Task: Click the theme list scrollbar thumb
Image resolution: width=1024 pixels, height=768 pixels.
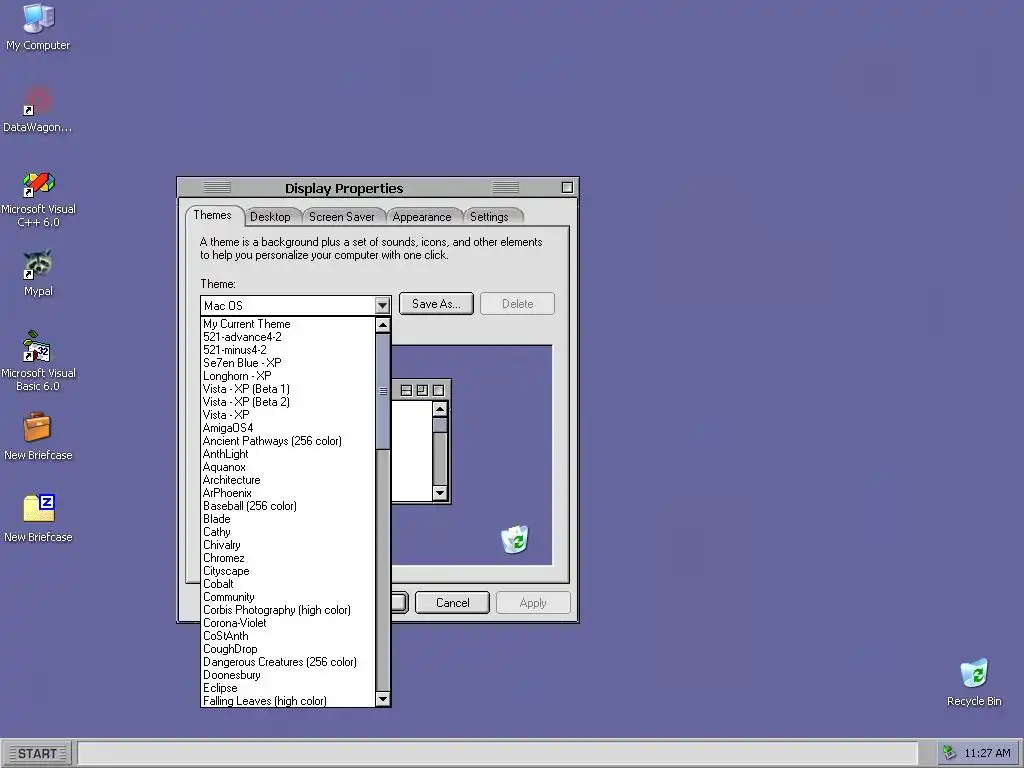Action: (383, 391)
